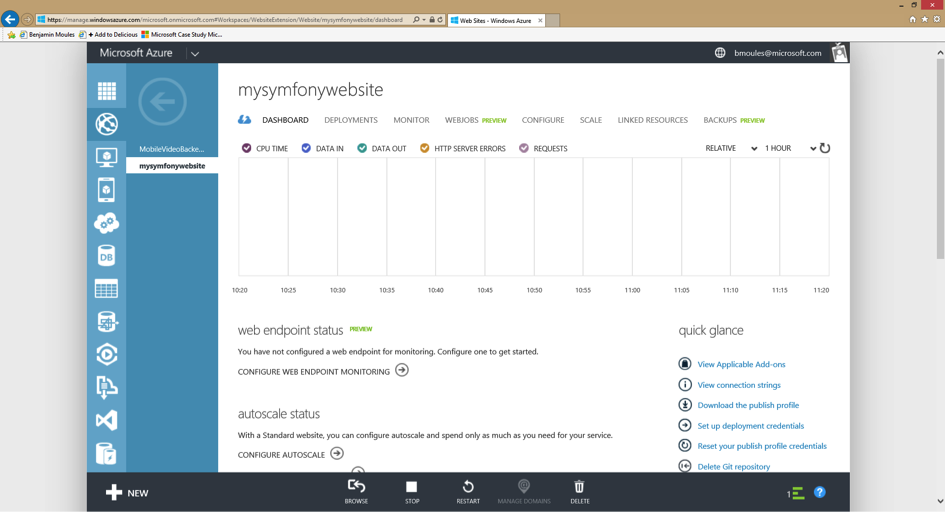This screenshot has width=945, height=512.
Task: Open address bar search dropdown arrow
Action: coord(424,20)
